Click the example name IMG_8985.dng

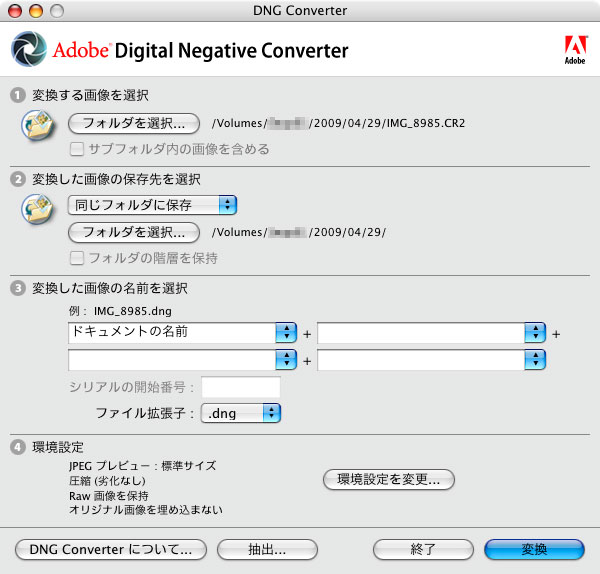click(x=133, y=311)
